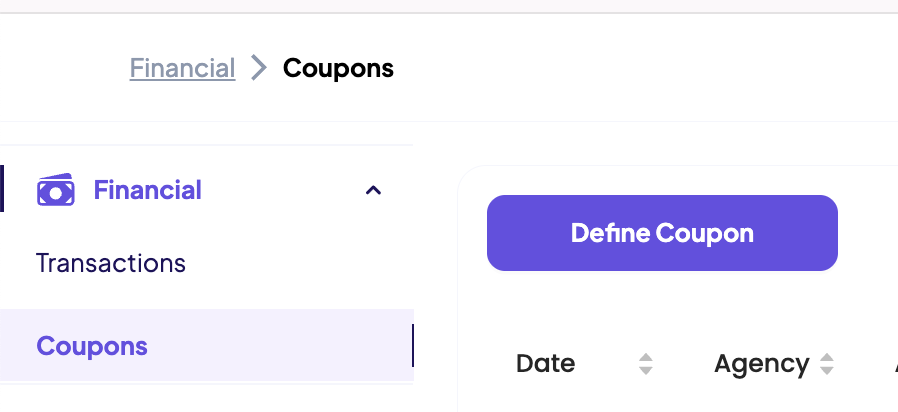Click the Agency column ascending sort arrow
This screenshot has width=898, height=412.
coord(826,357)
